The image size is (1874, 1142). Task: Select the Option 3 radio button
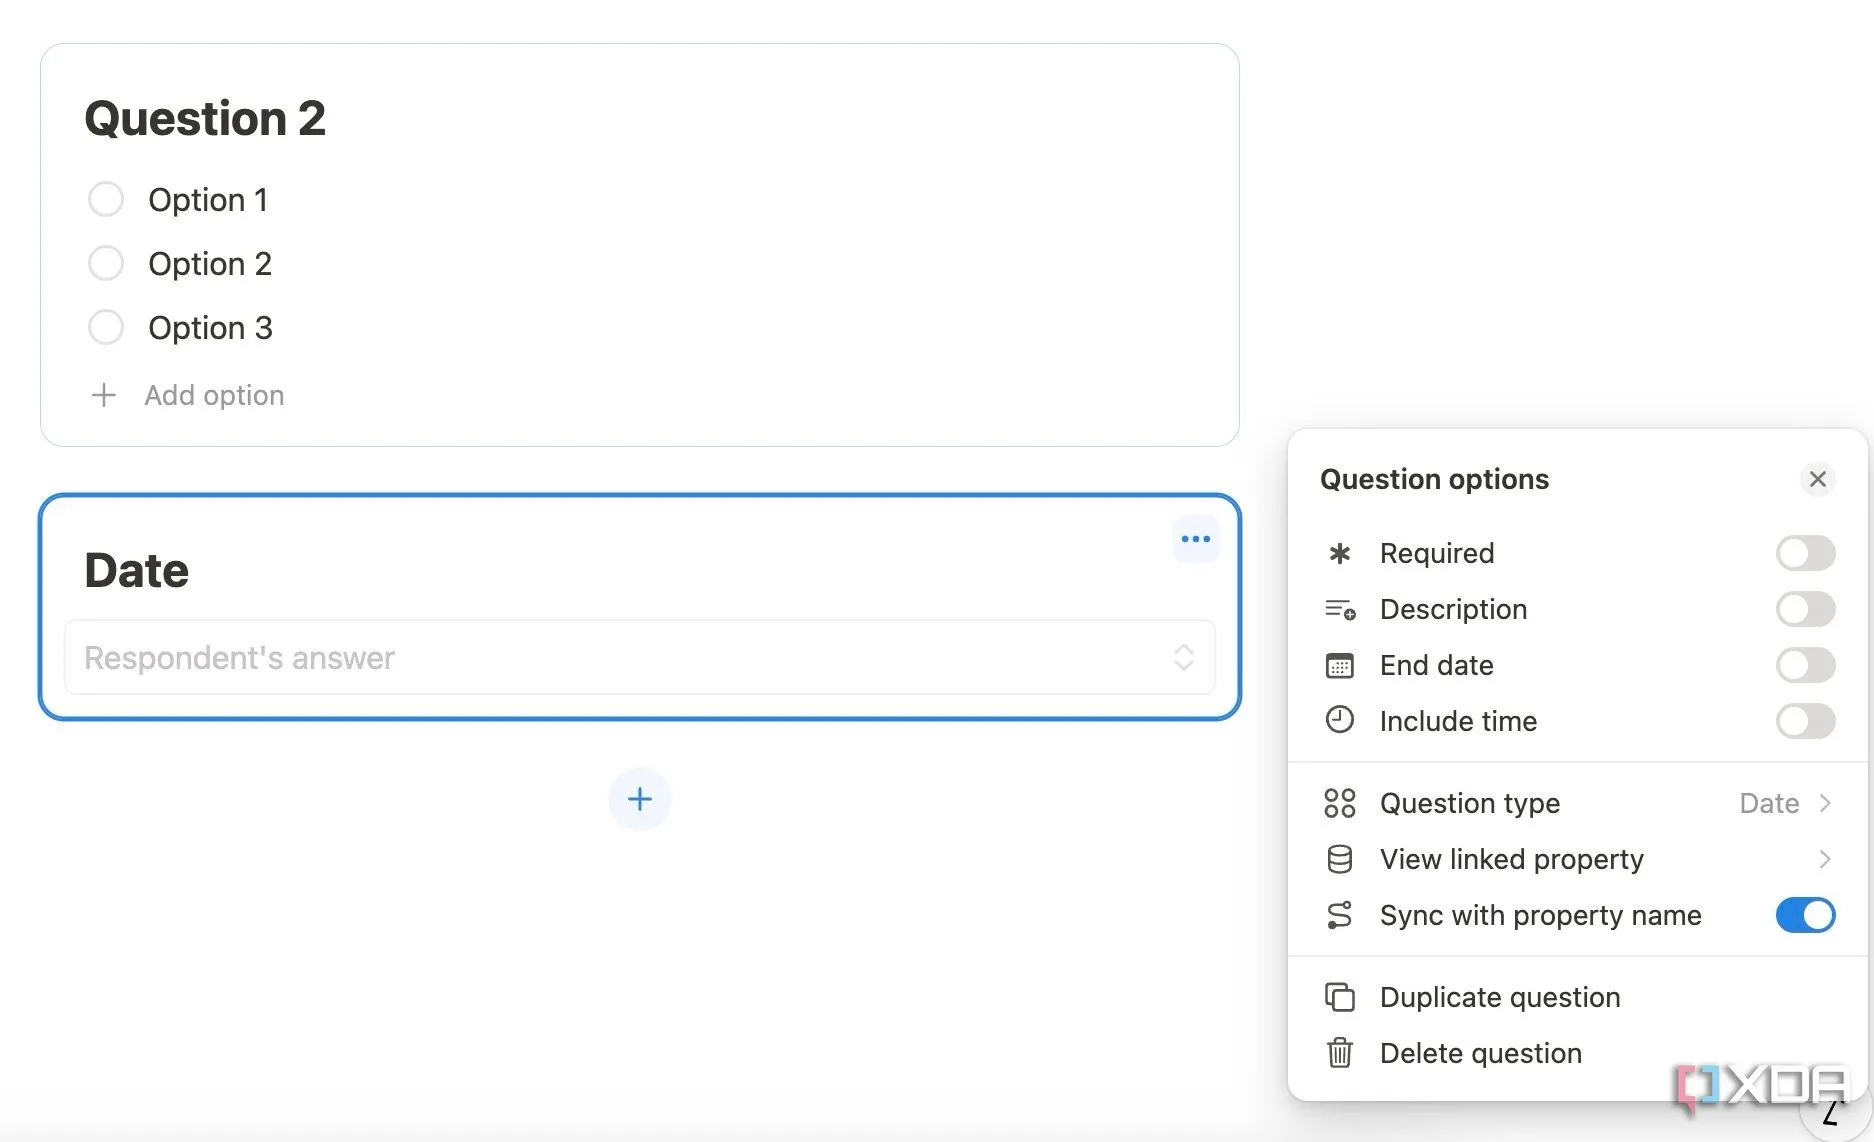pyautogui.click(x=106, y=327)
